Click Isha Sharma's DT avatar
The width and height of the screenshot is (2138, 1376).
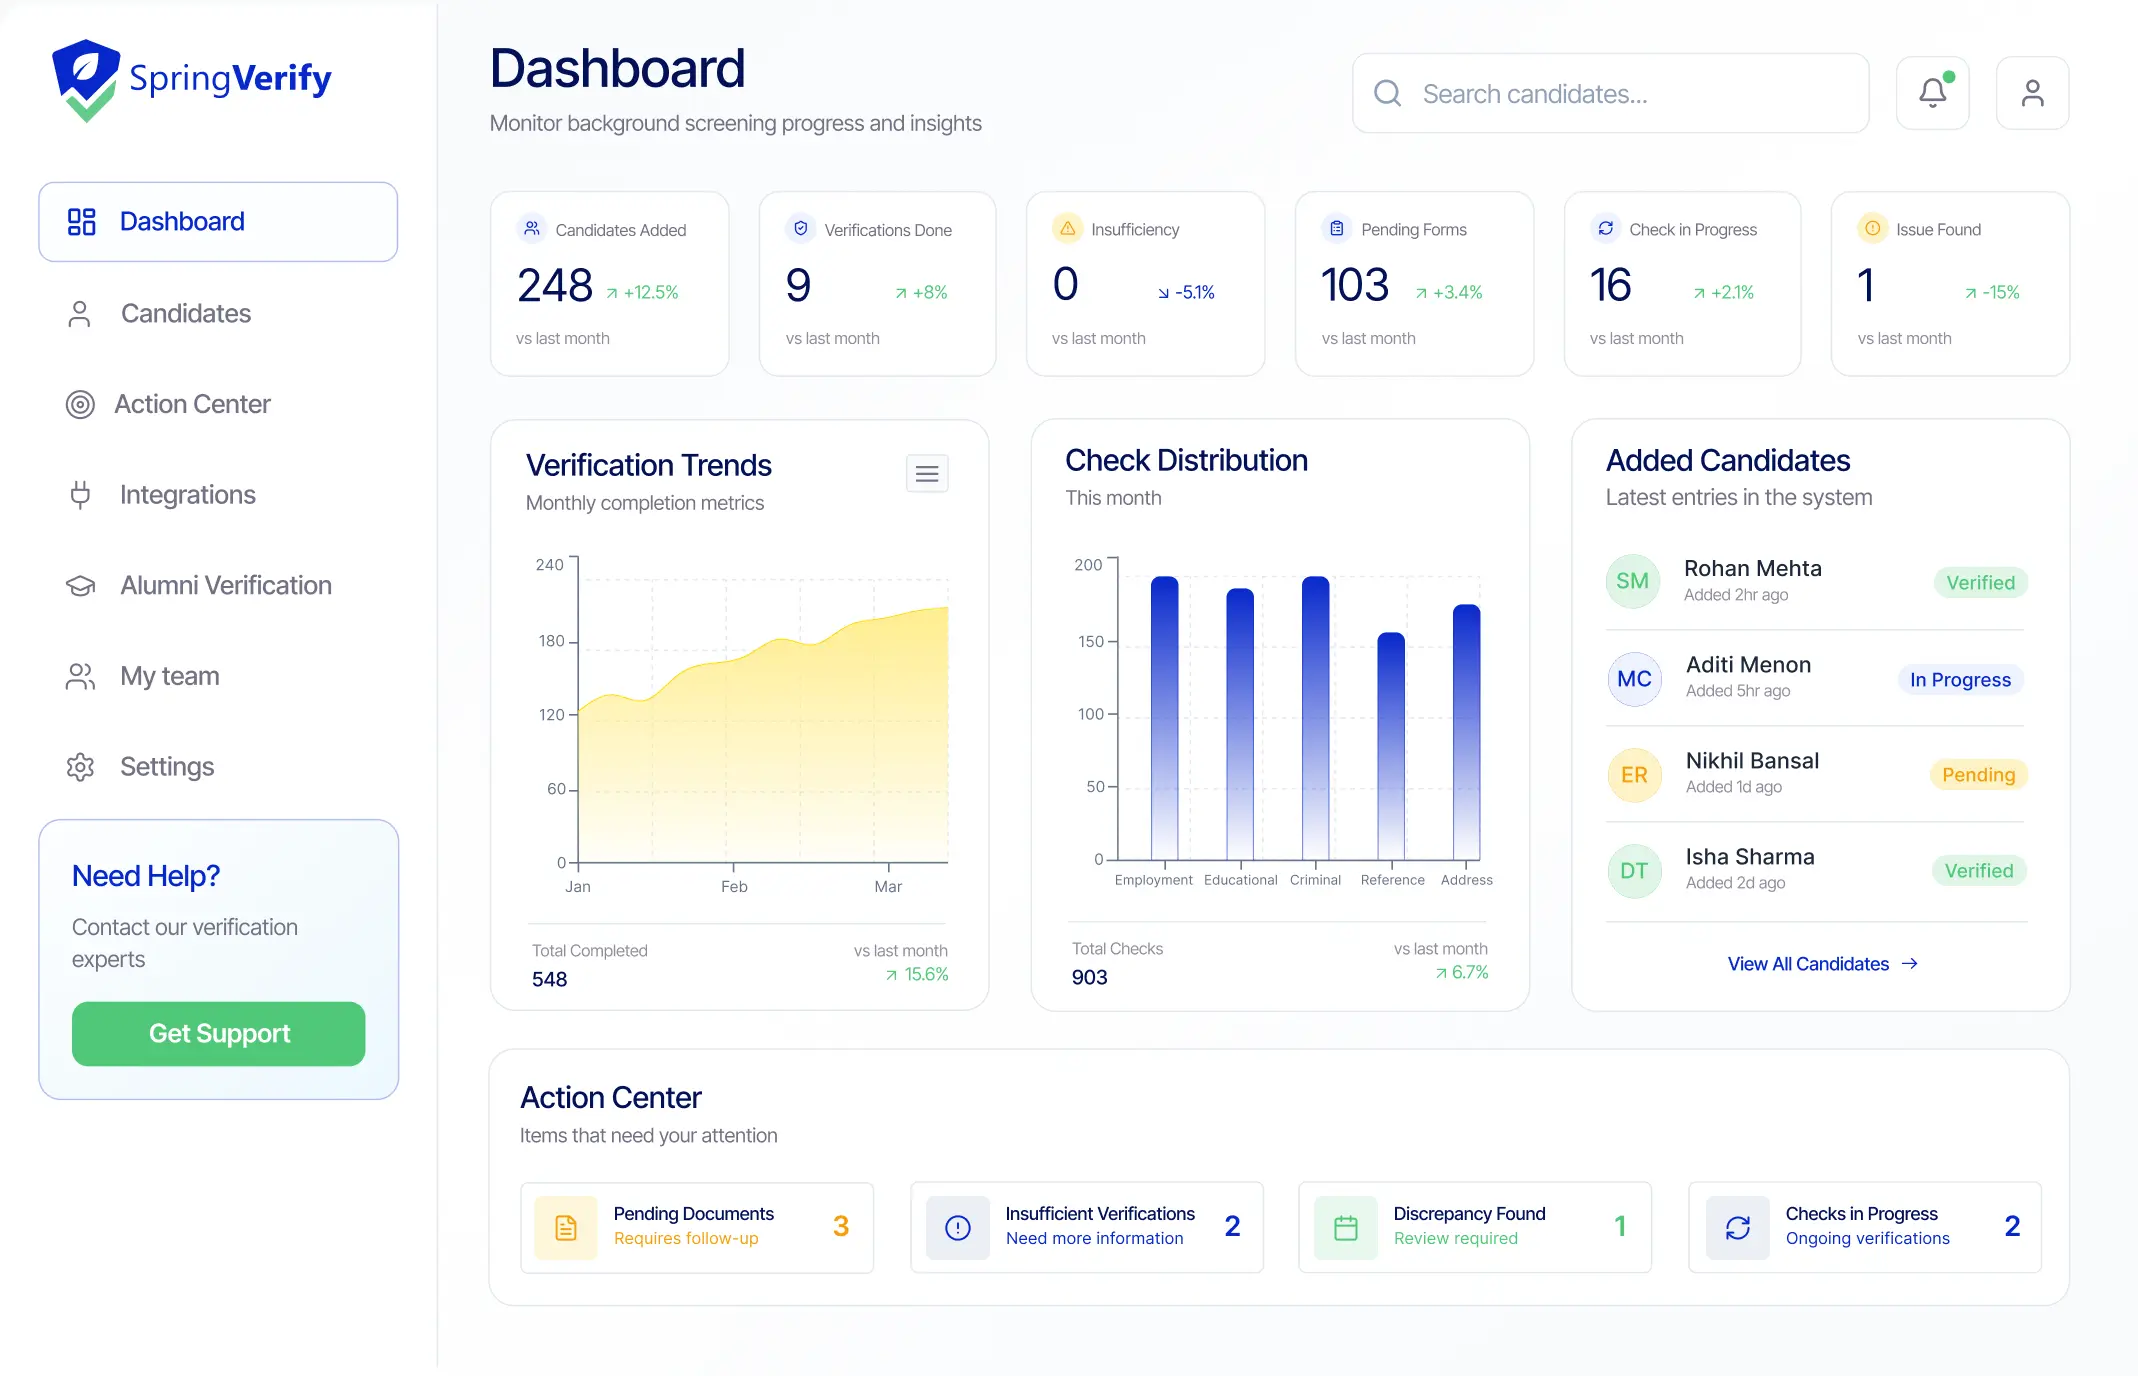[x=1634, y=871]
